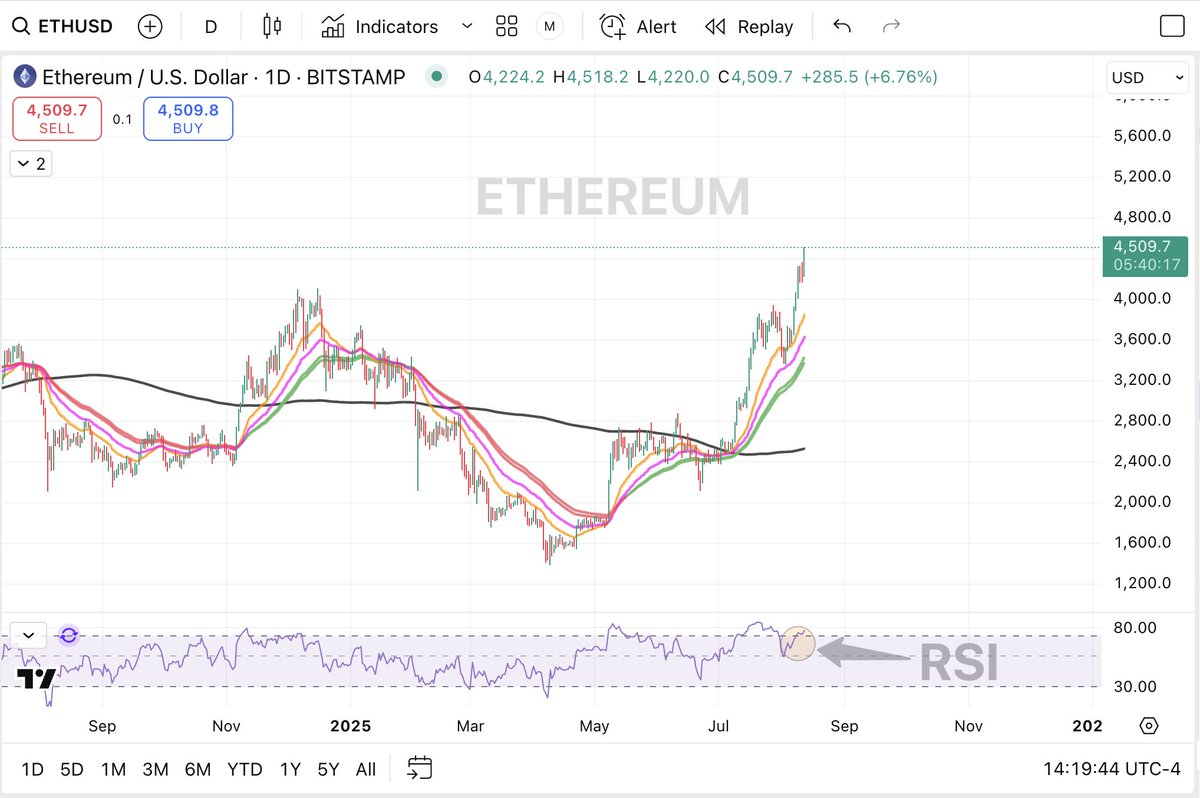
Task: Click the Jul label on the time axis
Action: tap(718, 726)
